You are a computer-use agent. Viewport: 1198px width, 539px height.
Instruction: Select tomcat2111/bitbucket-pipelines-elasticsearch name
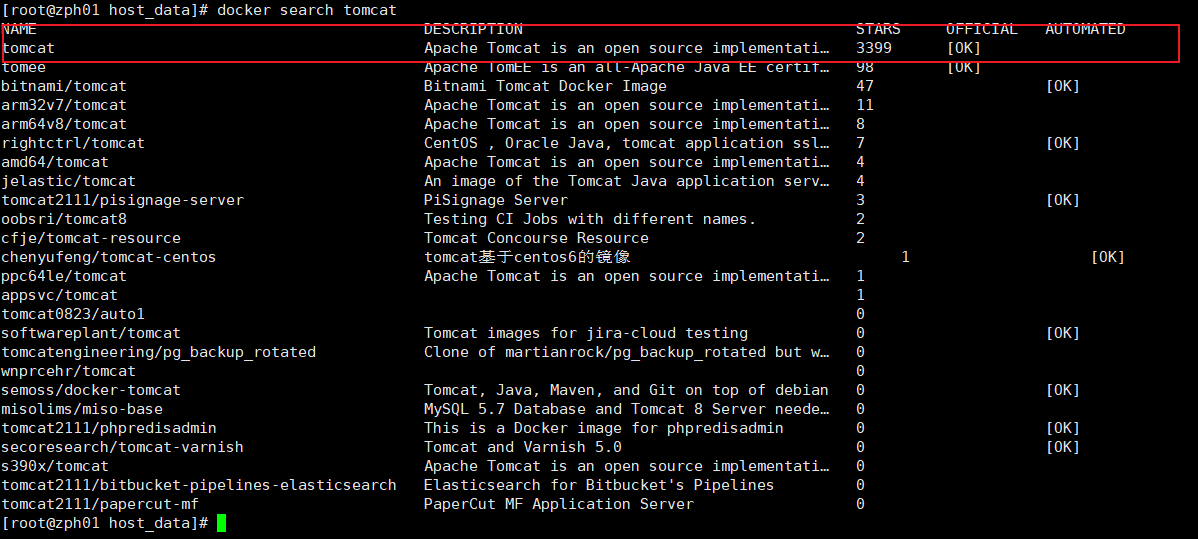point(199,485)
